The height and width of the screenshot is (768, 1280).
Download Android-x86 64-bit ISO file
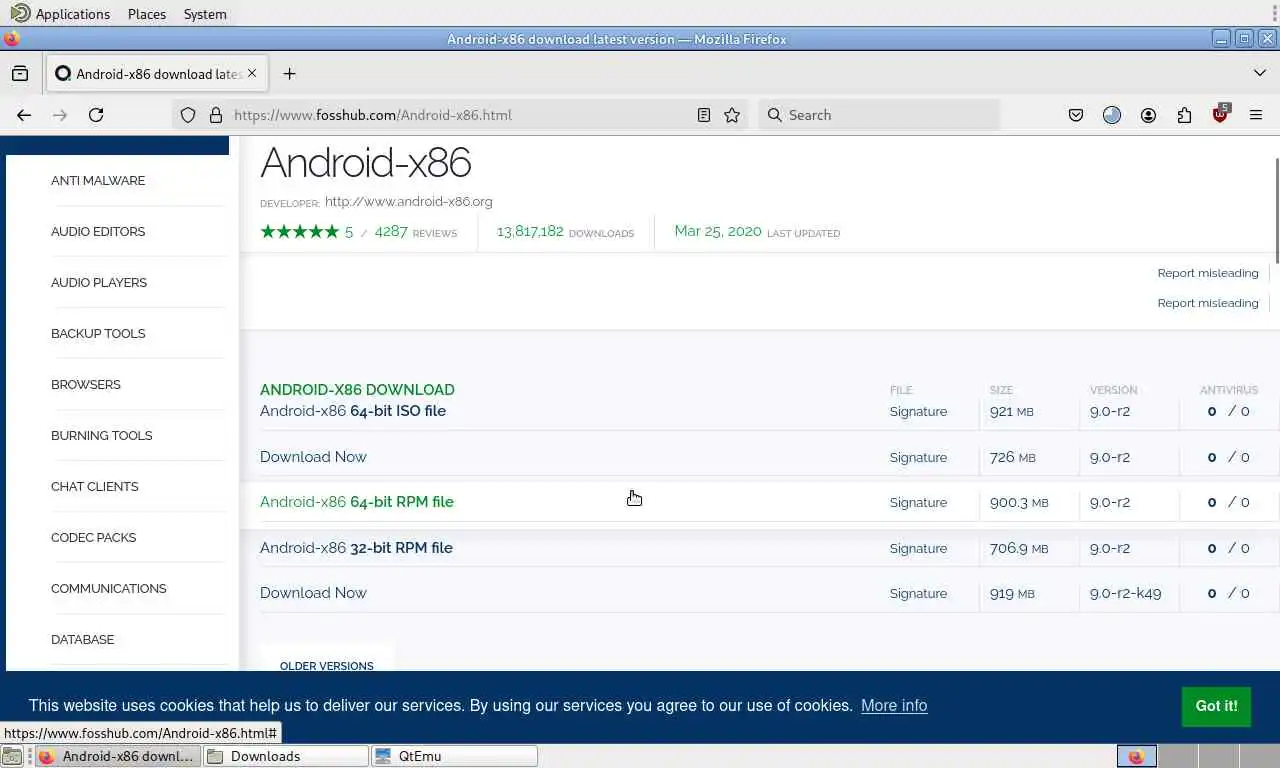[x=353, y=411]
